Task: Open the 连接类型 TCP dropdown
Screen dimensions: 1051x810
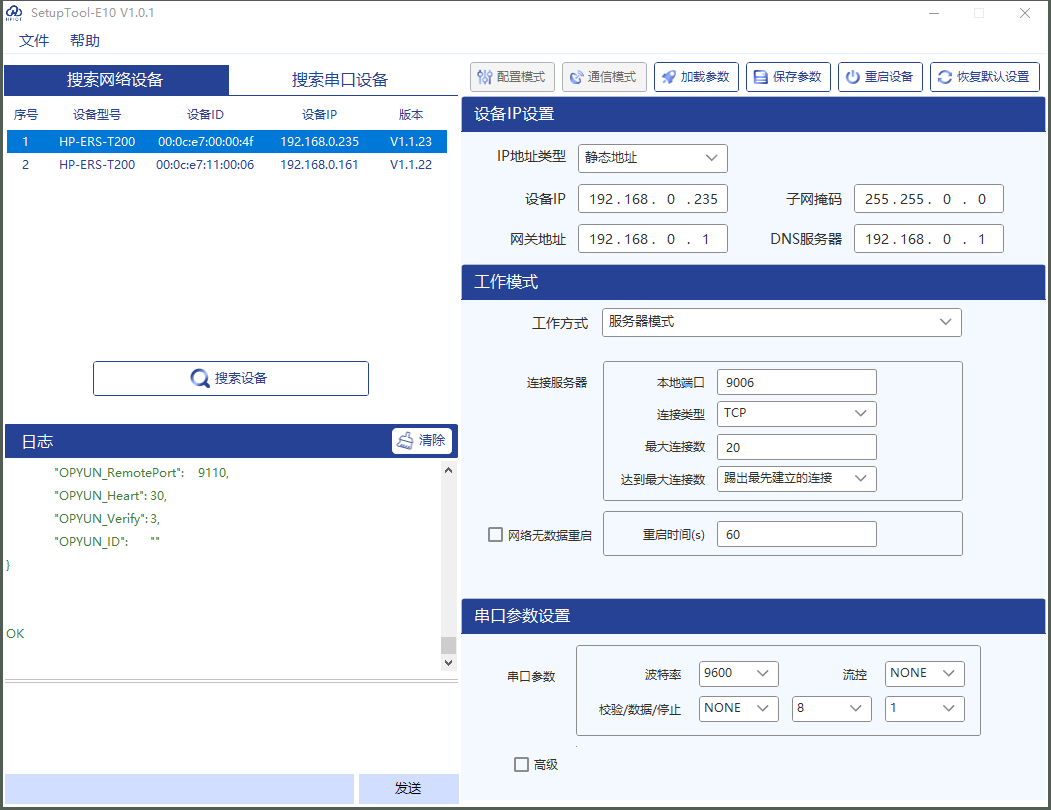Action: click(x=796, y=414)
